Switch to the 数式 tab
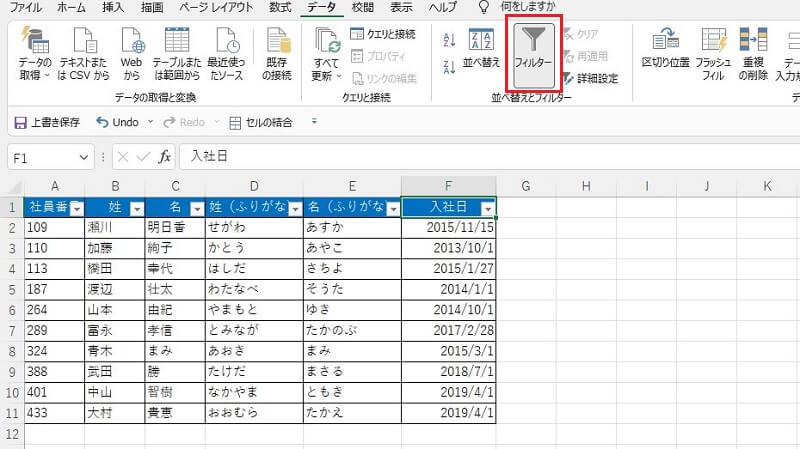Image resolution: width=800 pixels, height=449 pixels. (x=280, y=7)
